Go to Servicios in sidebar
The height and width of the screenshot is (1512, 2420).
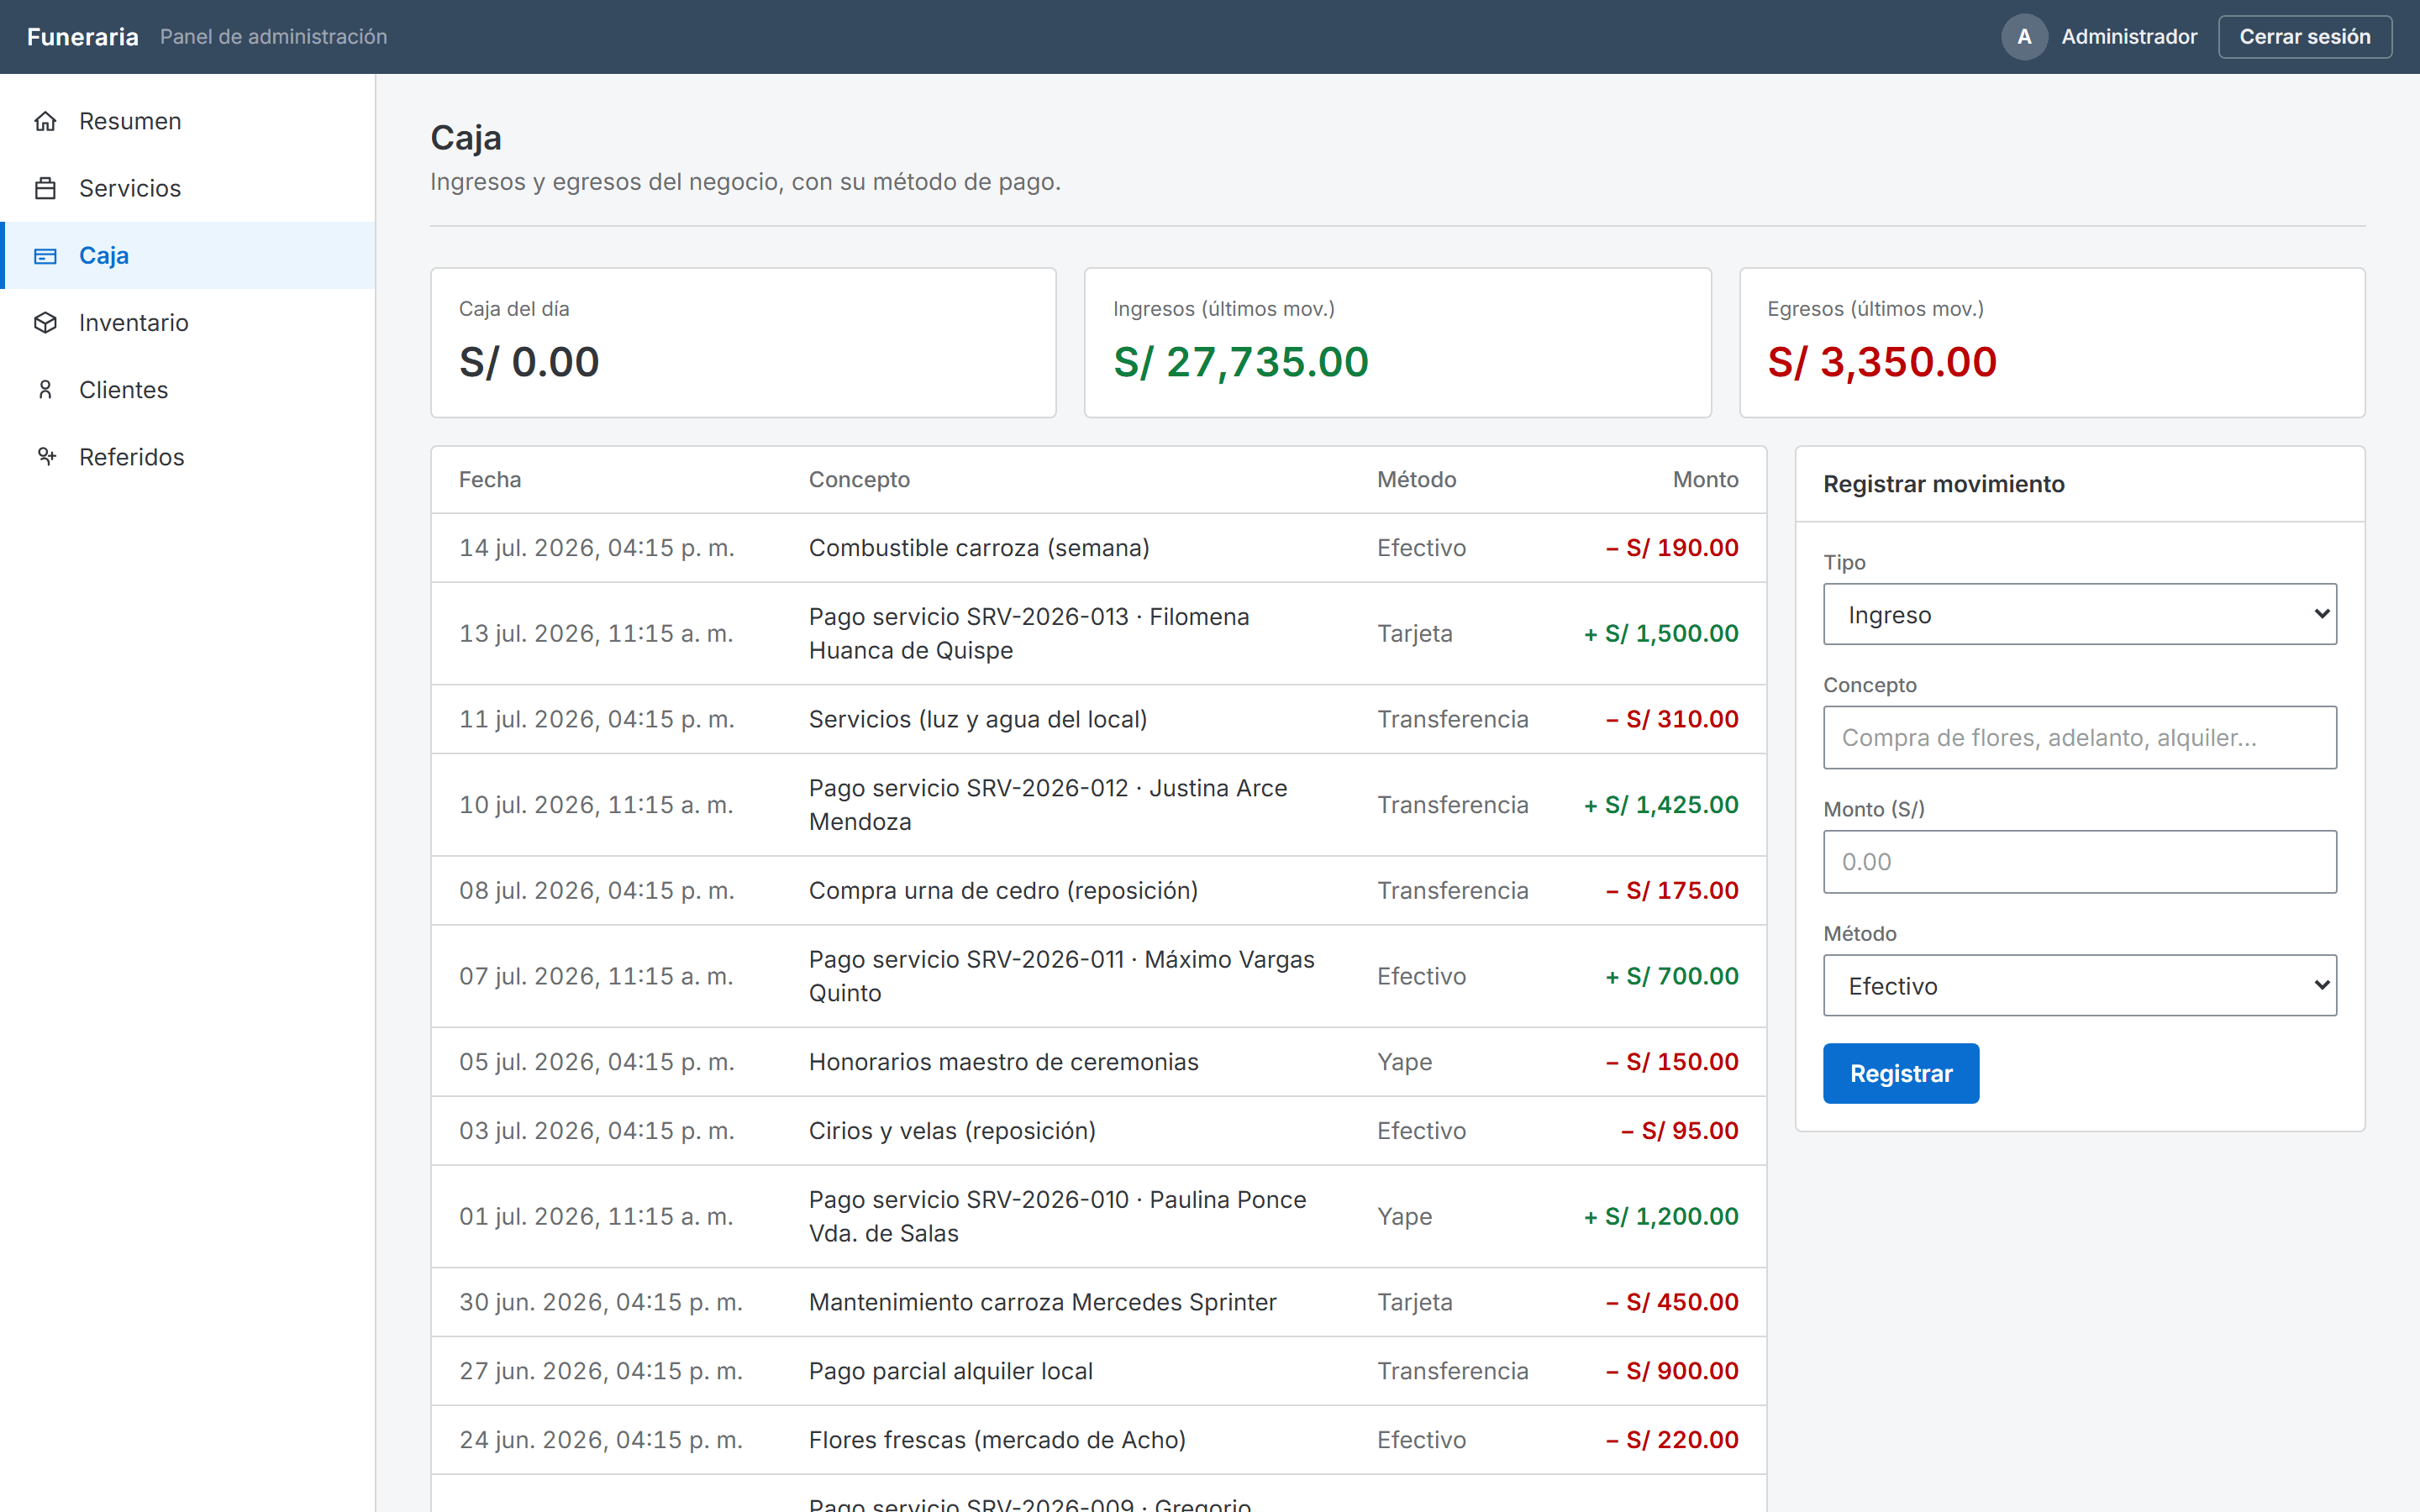(189, 188)
